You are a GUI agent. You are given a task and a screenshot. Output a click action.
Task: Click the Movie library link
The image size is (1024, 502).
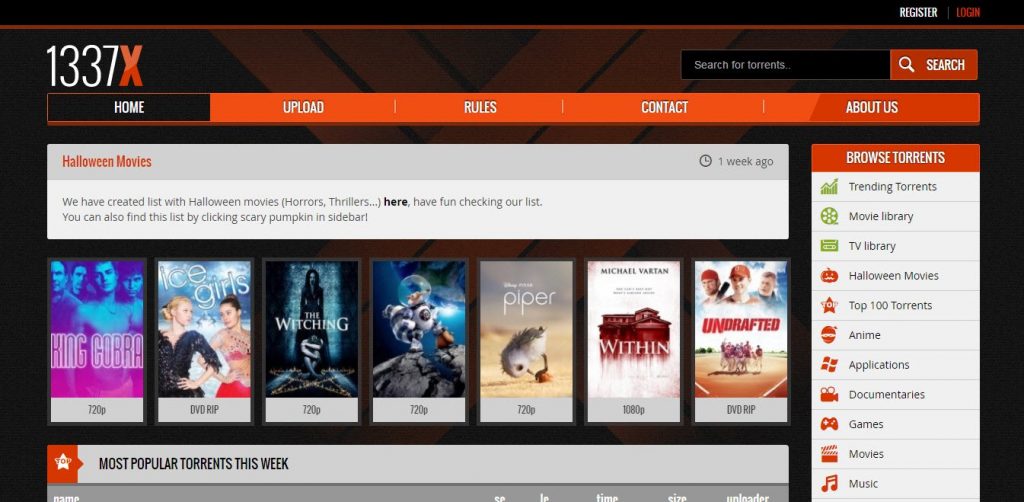tap(881, 216)
